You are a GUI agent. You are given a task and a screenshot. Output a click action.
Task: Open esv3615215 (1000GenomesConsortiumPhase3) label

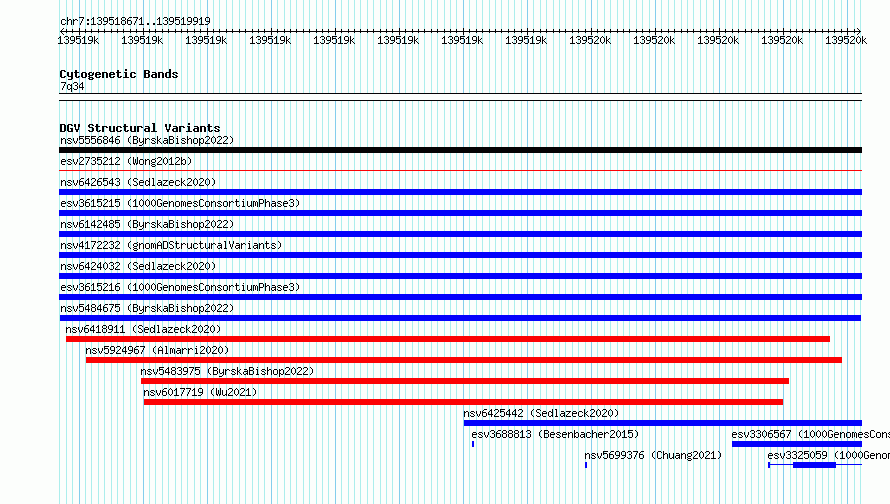180,203
